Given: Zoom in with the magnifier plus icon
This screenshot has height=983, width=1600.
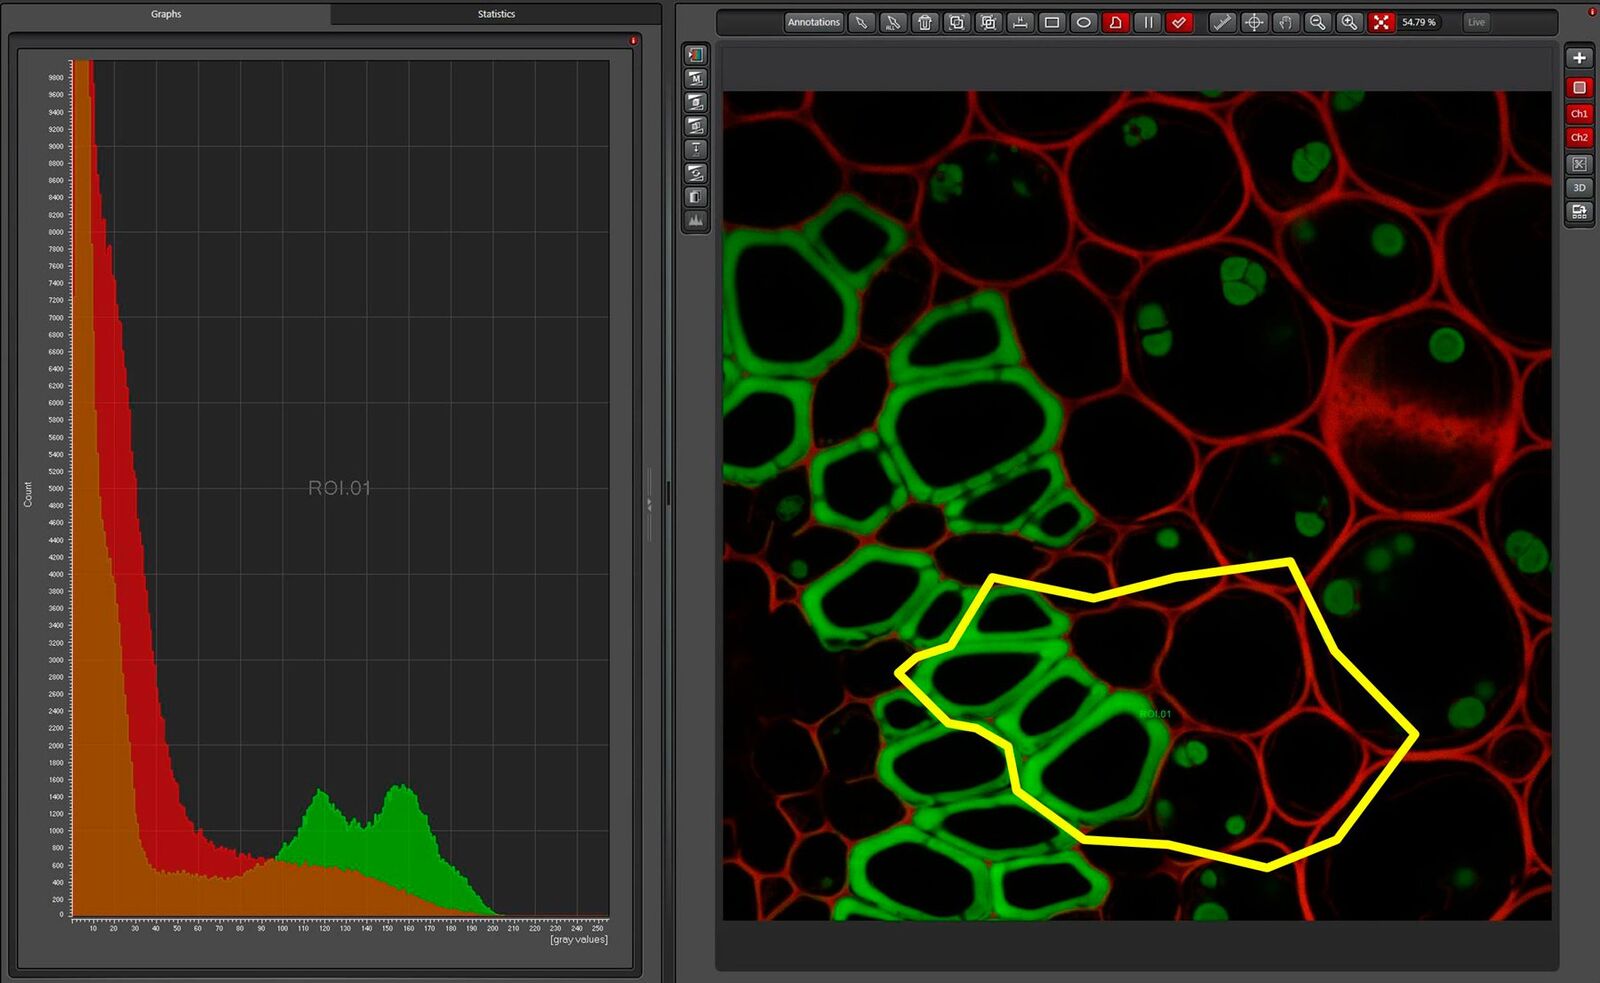Looking at the screenshot, I should tap(1350, 22).
